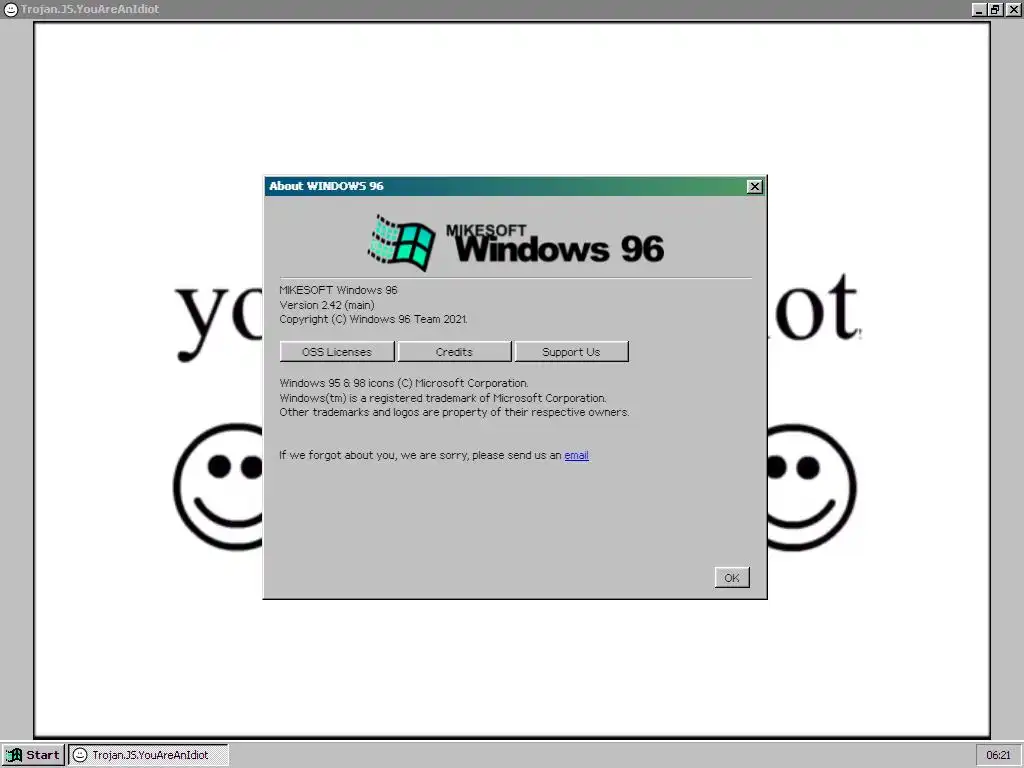Minimize the Trojan.JS.YouAreAnIdiot window
The height and width of the screenshot is (768, 1024).
978,9
